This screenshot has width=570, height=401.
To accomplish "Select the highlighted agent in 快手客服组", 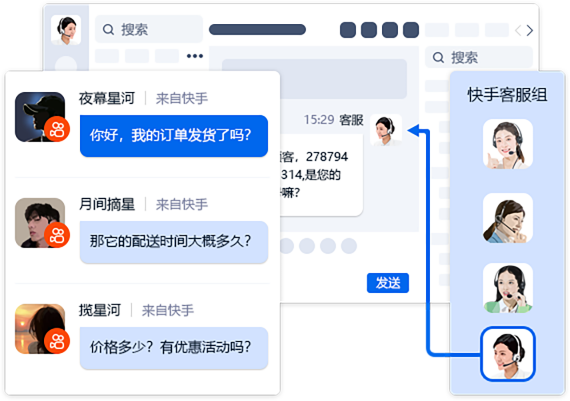I will [508, 354].
